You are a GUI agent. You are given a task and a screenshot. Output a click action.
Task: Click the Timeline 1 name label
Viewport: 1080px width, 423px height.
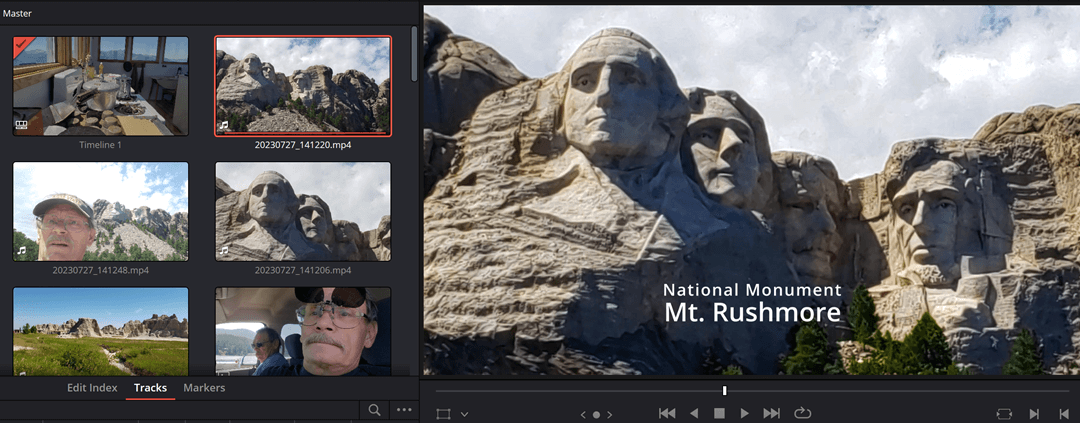click(101, 145)
